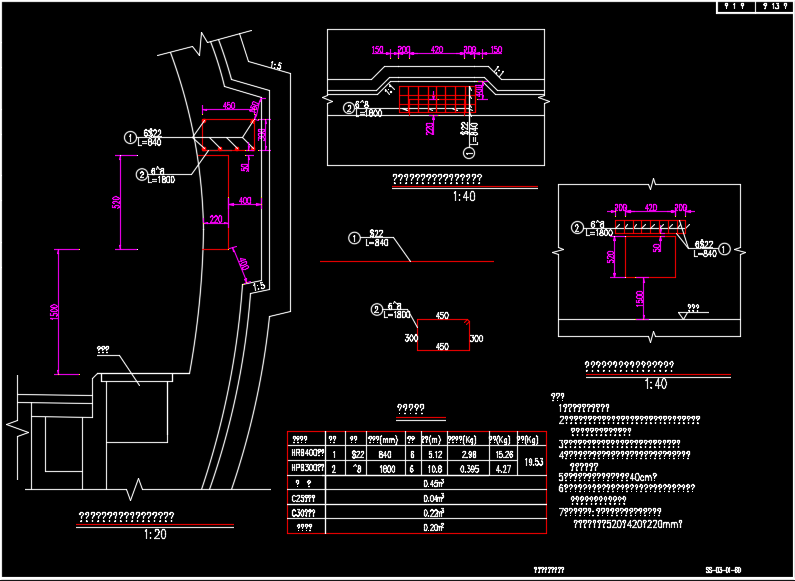The image size is (795, 581).
Task: Click the "$22" diameter cell in table
Action: [357, 455]
